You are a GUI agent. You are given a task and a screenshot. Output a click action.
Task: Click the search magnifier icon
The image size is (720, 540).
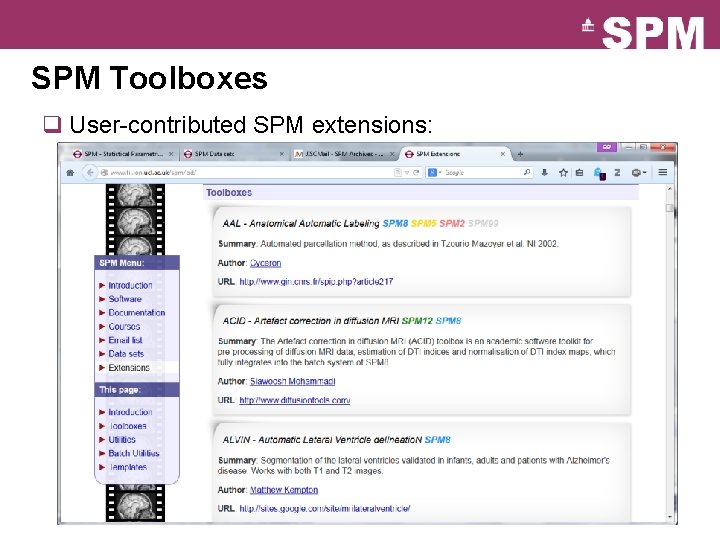coord(527,172)
